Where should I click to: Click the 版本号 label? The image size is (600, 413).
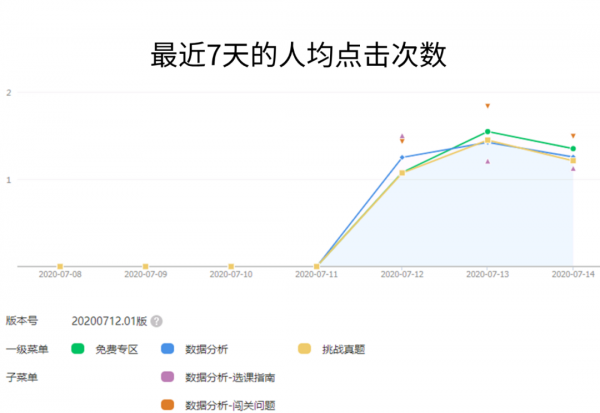pos(22,321)
